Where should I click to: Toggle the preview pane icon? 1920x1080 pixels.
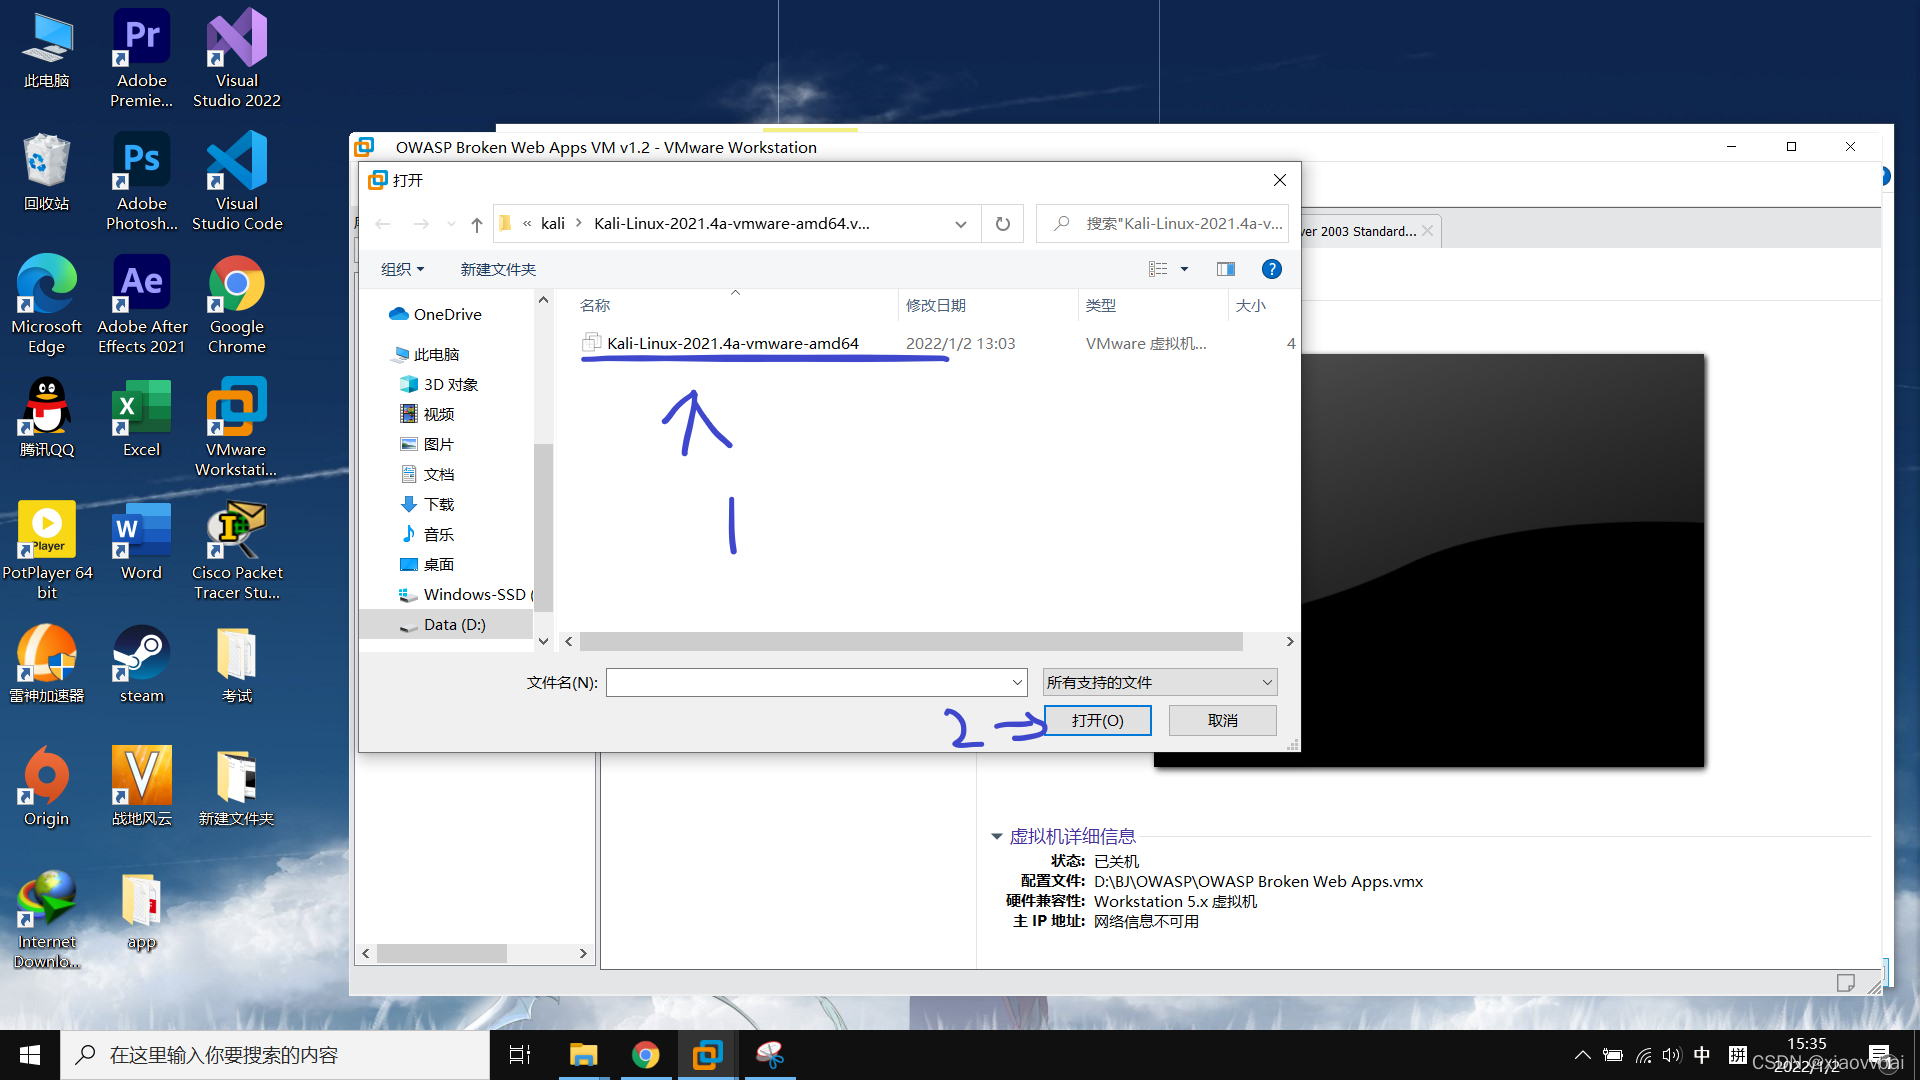pyautogui.click(x=1225, y=269)
